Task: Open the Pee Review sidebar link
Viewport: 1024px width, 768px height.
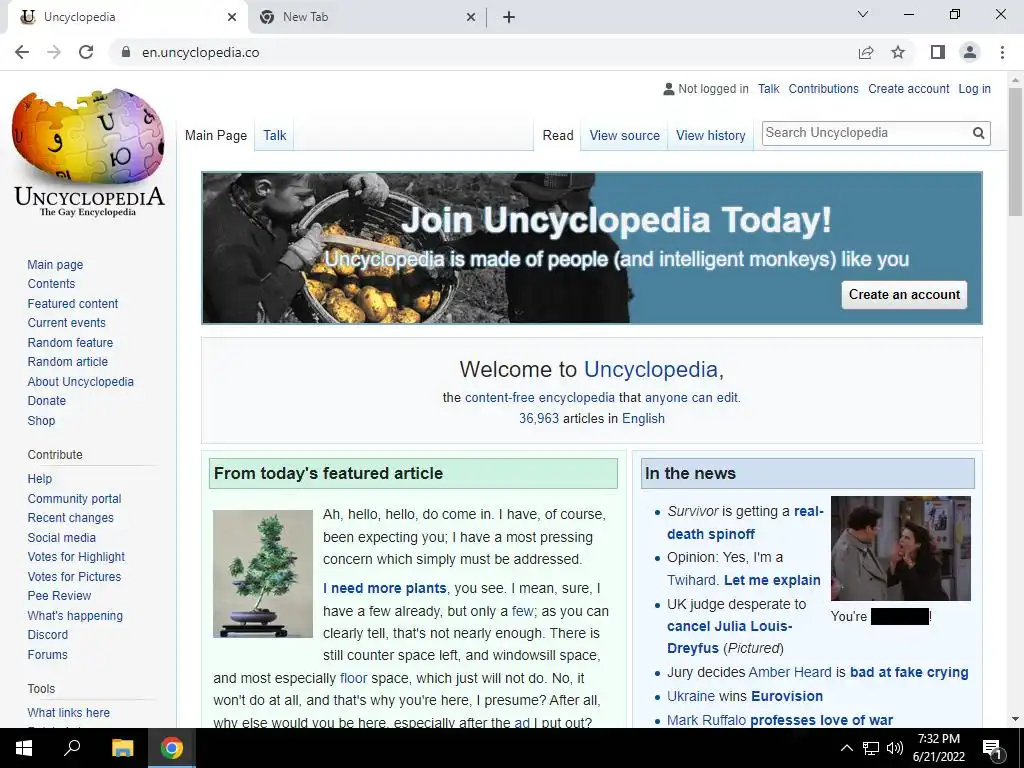Action: pos(59,596)
